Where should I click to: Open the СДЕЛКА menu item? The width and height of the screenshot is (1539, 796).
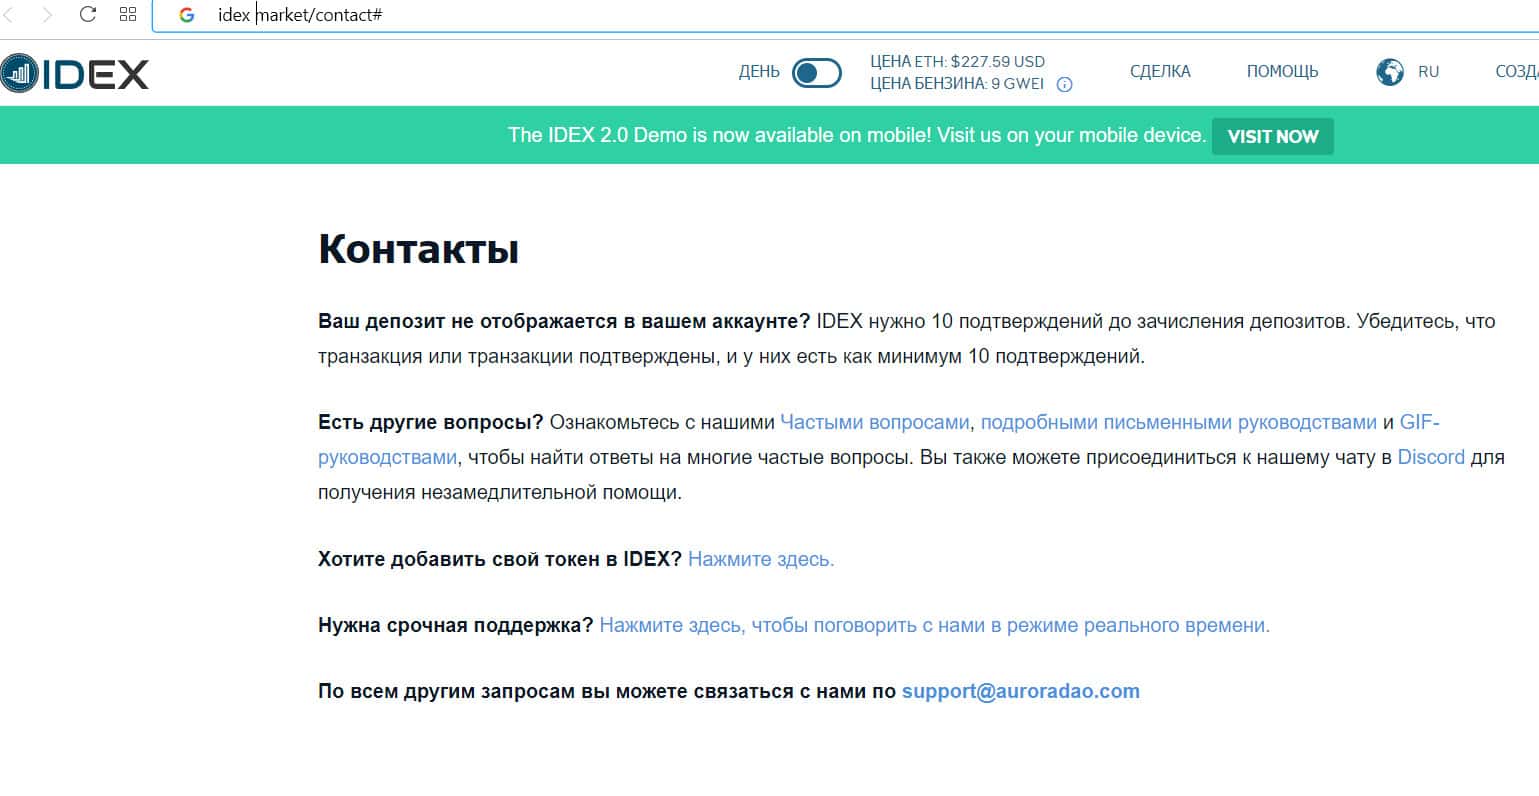click(x=1160, y=72)
